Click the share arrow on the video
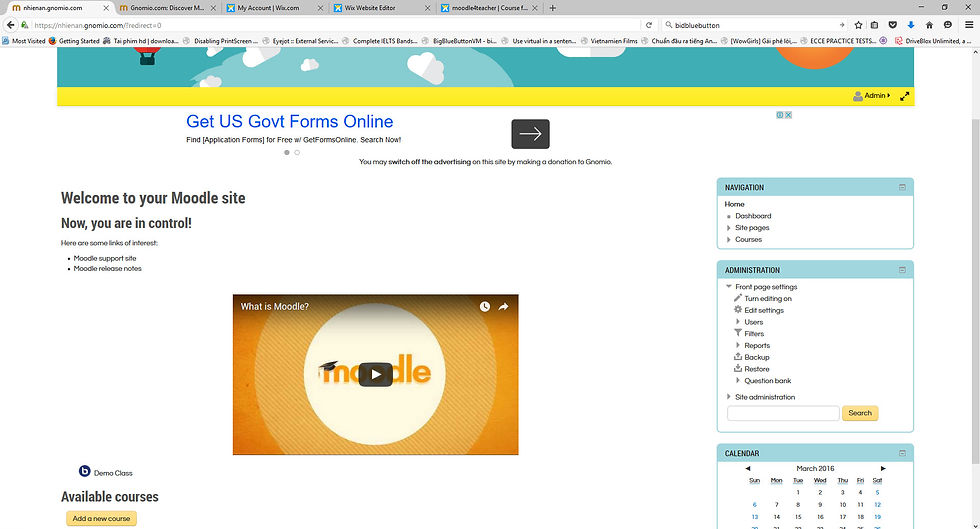 503,306
